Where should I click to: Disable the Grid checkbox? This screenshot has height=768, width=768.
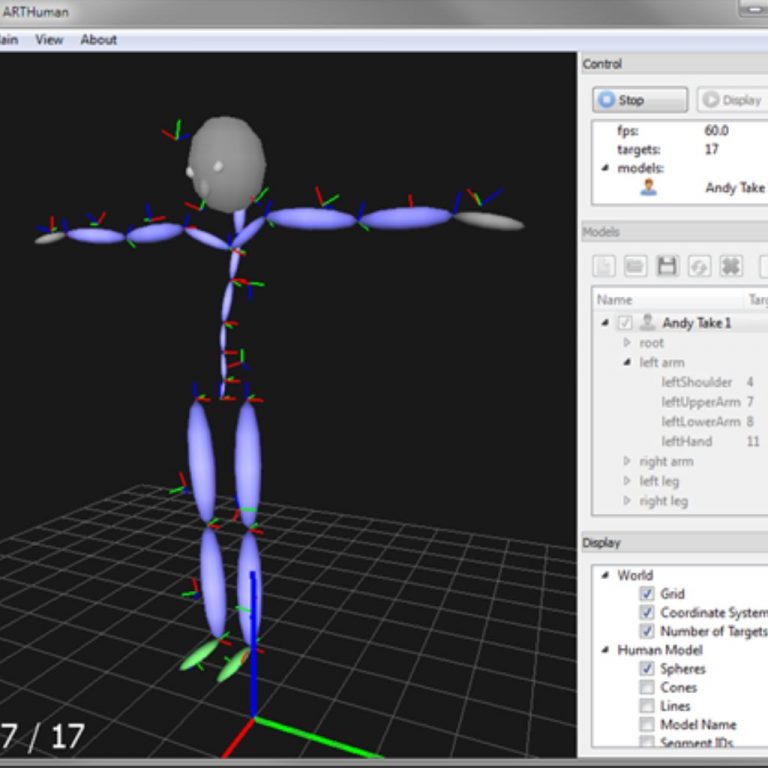(x=647, y=594)
